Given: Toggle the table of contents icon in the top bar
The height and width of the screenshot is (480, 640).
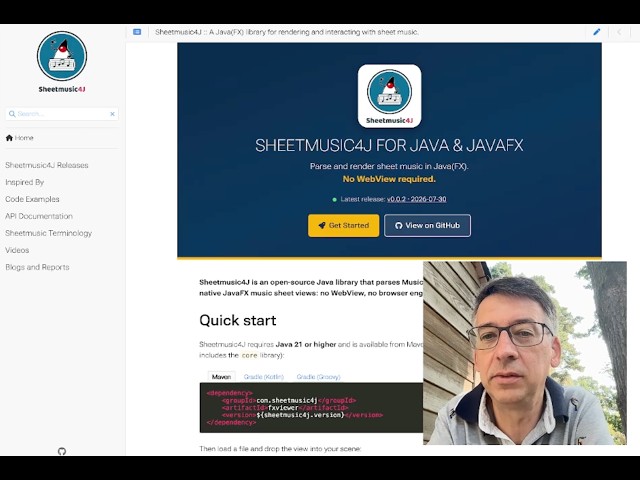Looking at the screenshot, I should point(137,32).
